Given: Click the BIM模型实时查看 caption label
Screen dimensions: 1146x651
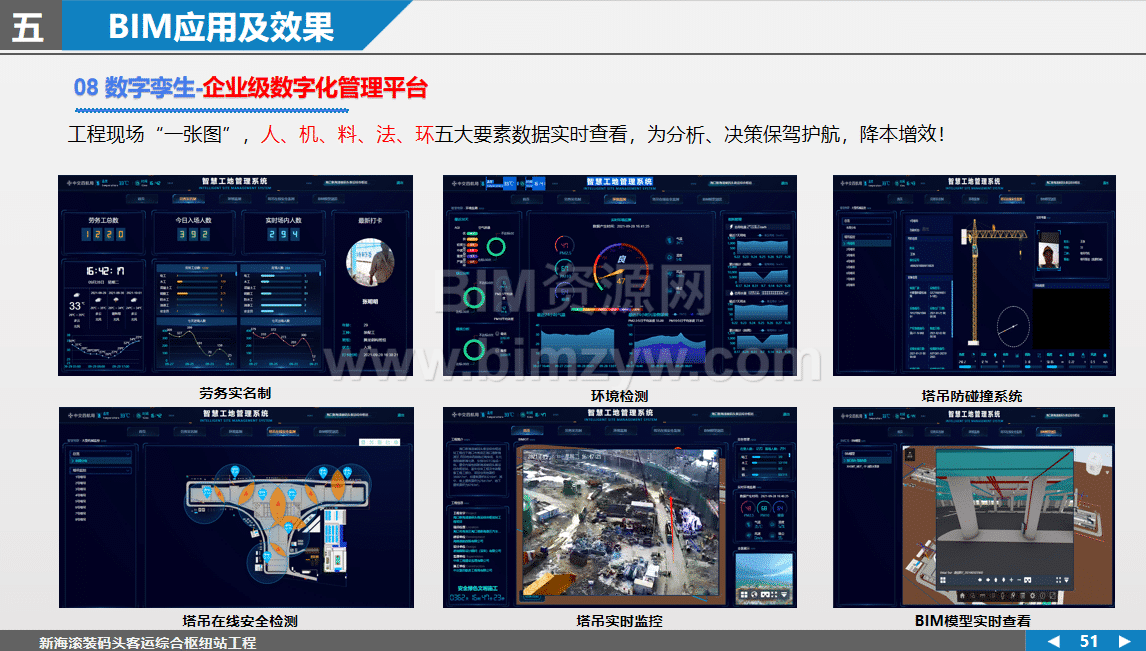Looking at the screenshot, I should coord(972,621).
